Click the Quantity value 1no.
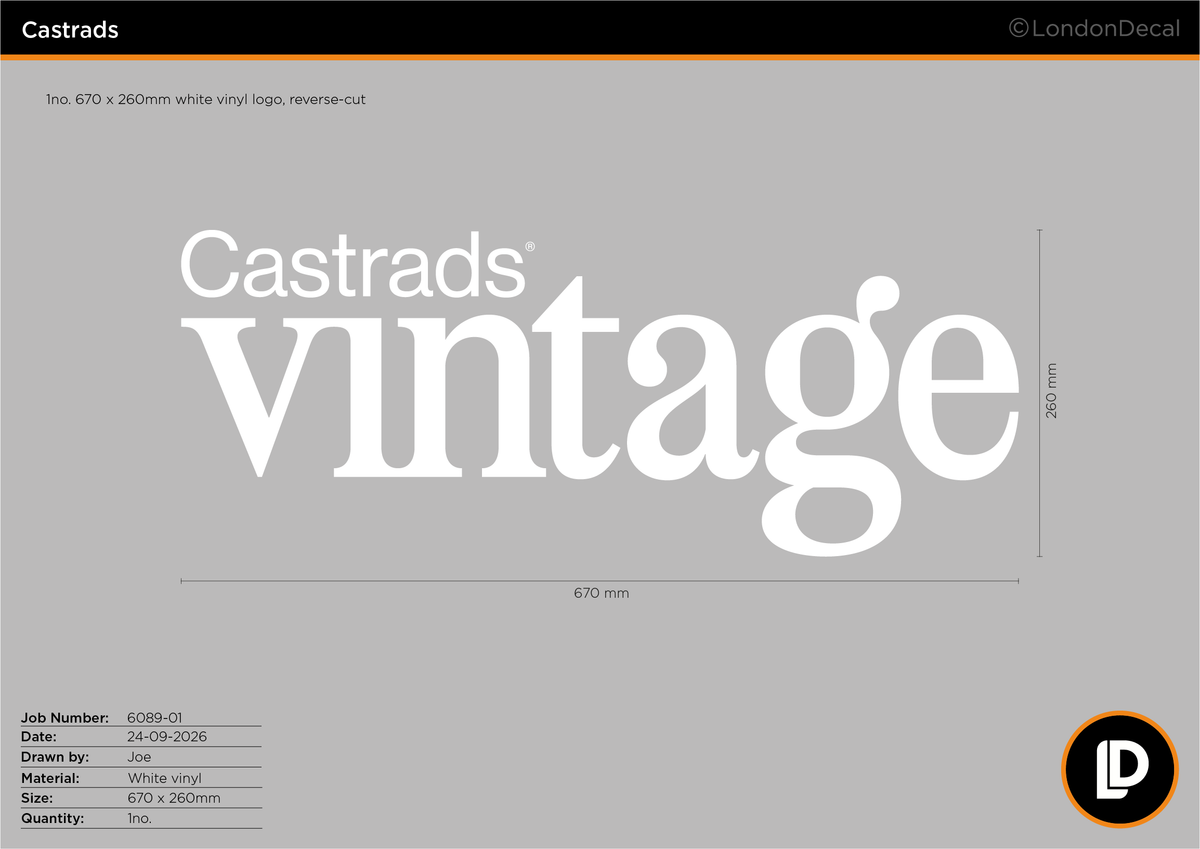The height and width of the screenshot is (849, 1200). [140, 818]
